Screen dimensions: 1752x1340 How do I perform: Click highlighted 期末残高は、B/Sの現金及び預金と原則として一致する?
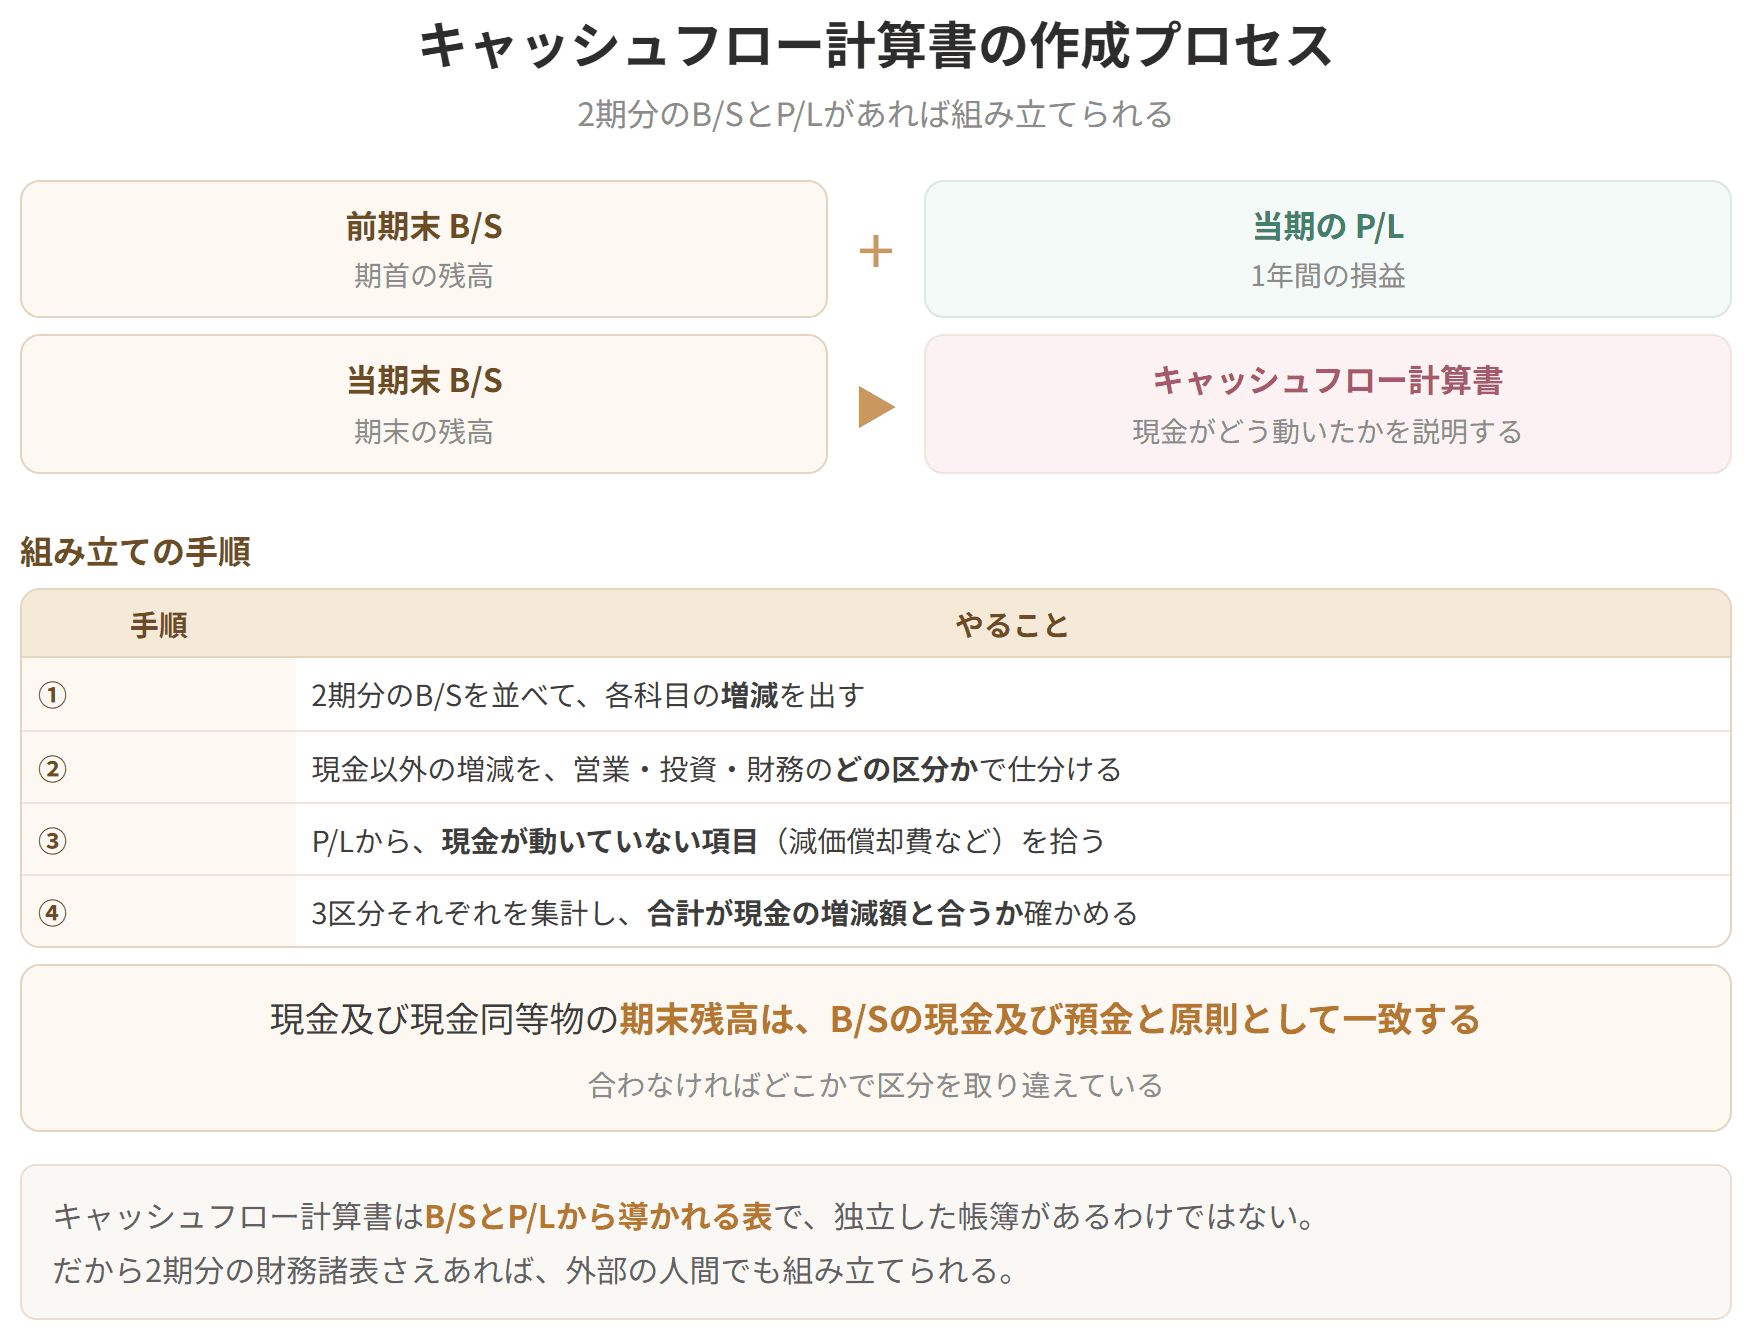point(1050,1019)
